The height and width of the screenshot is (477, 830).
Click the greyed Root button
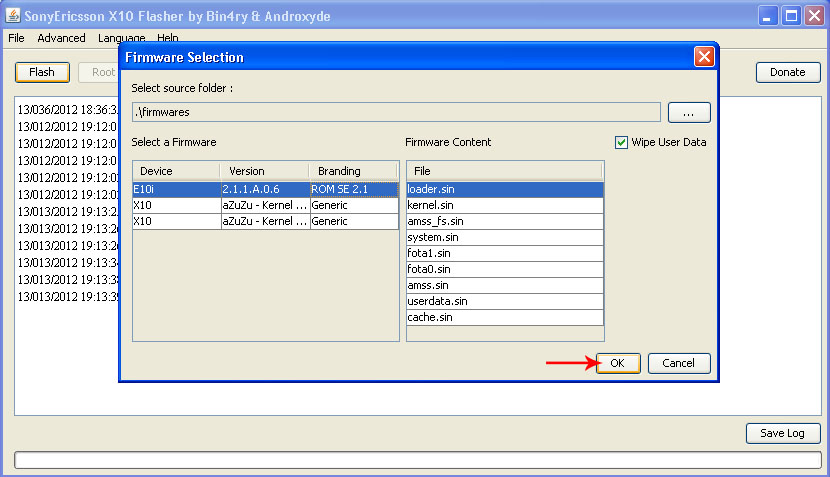coord(99,73)
